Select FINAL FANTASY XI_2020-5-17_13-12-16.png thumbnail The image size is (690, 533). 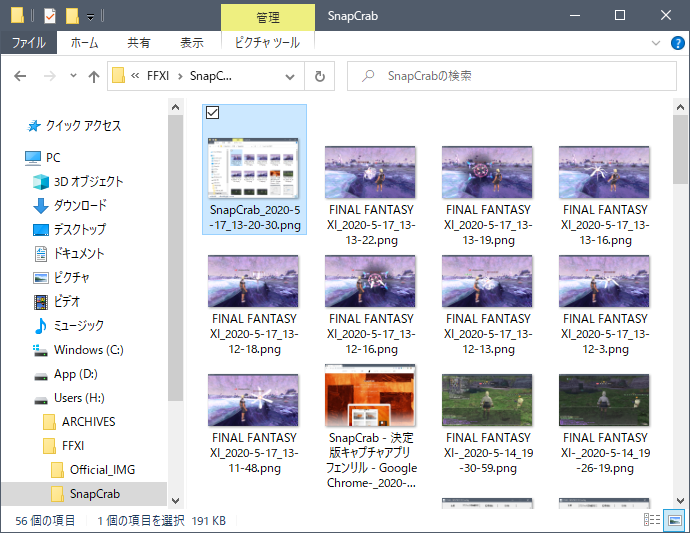(370, 281)
